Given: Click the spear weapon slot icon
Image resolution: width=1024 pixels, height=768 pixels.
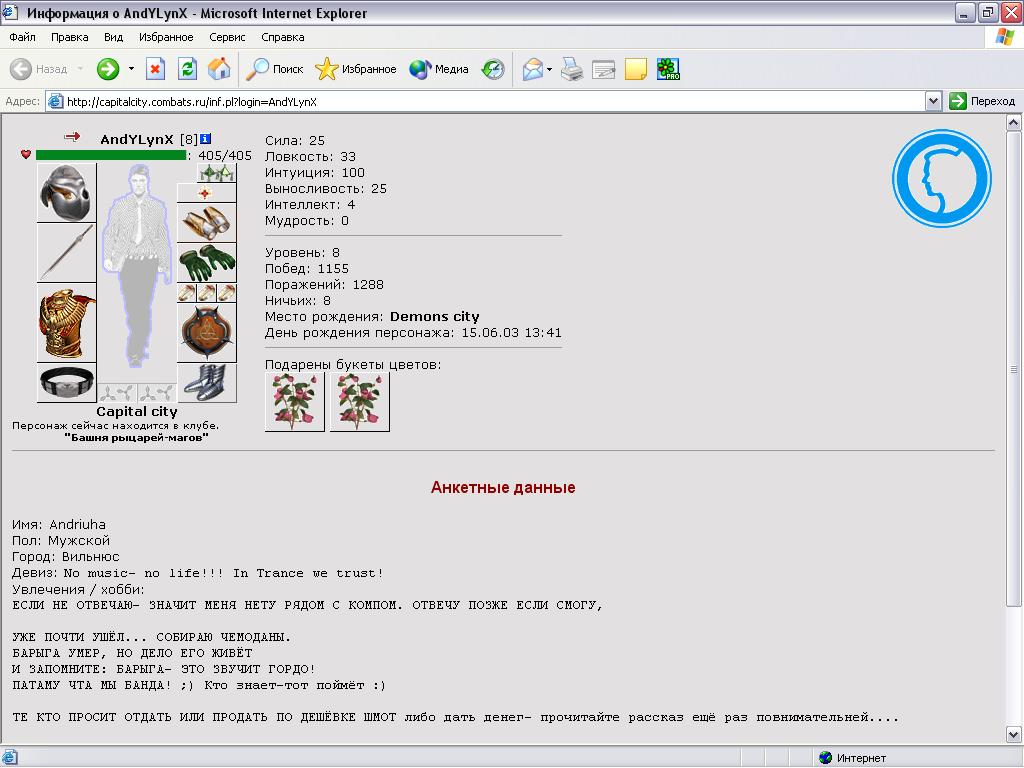Looking at the screenshot, I should point(67,253).
